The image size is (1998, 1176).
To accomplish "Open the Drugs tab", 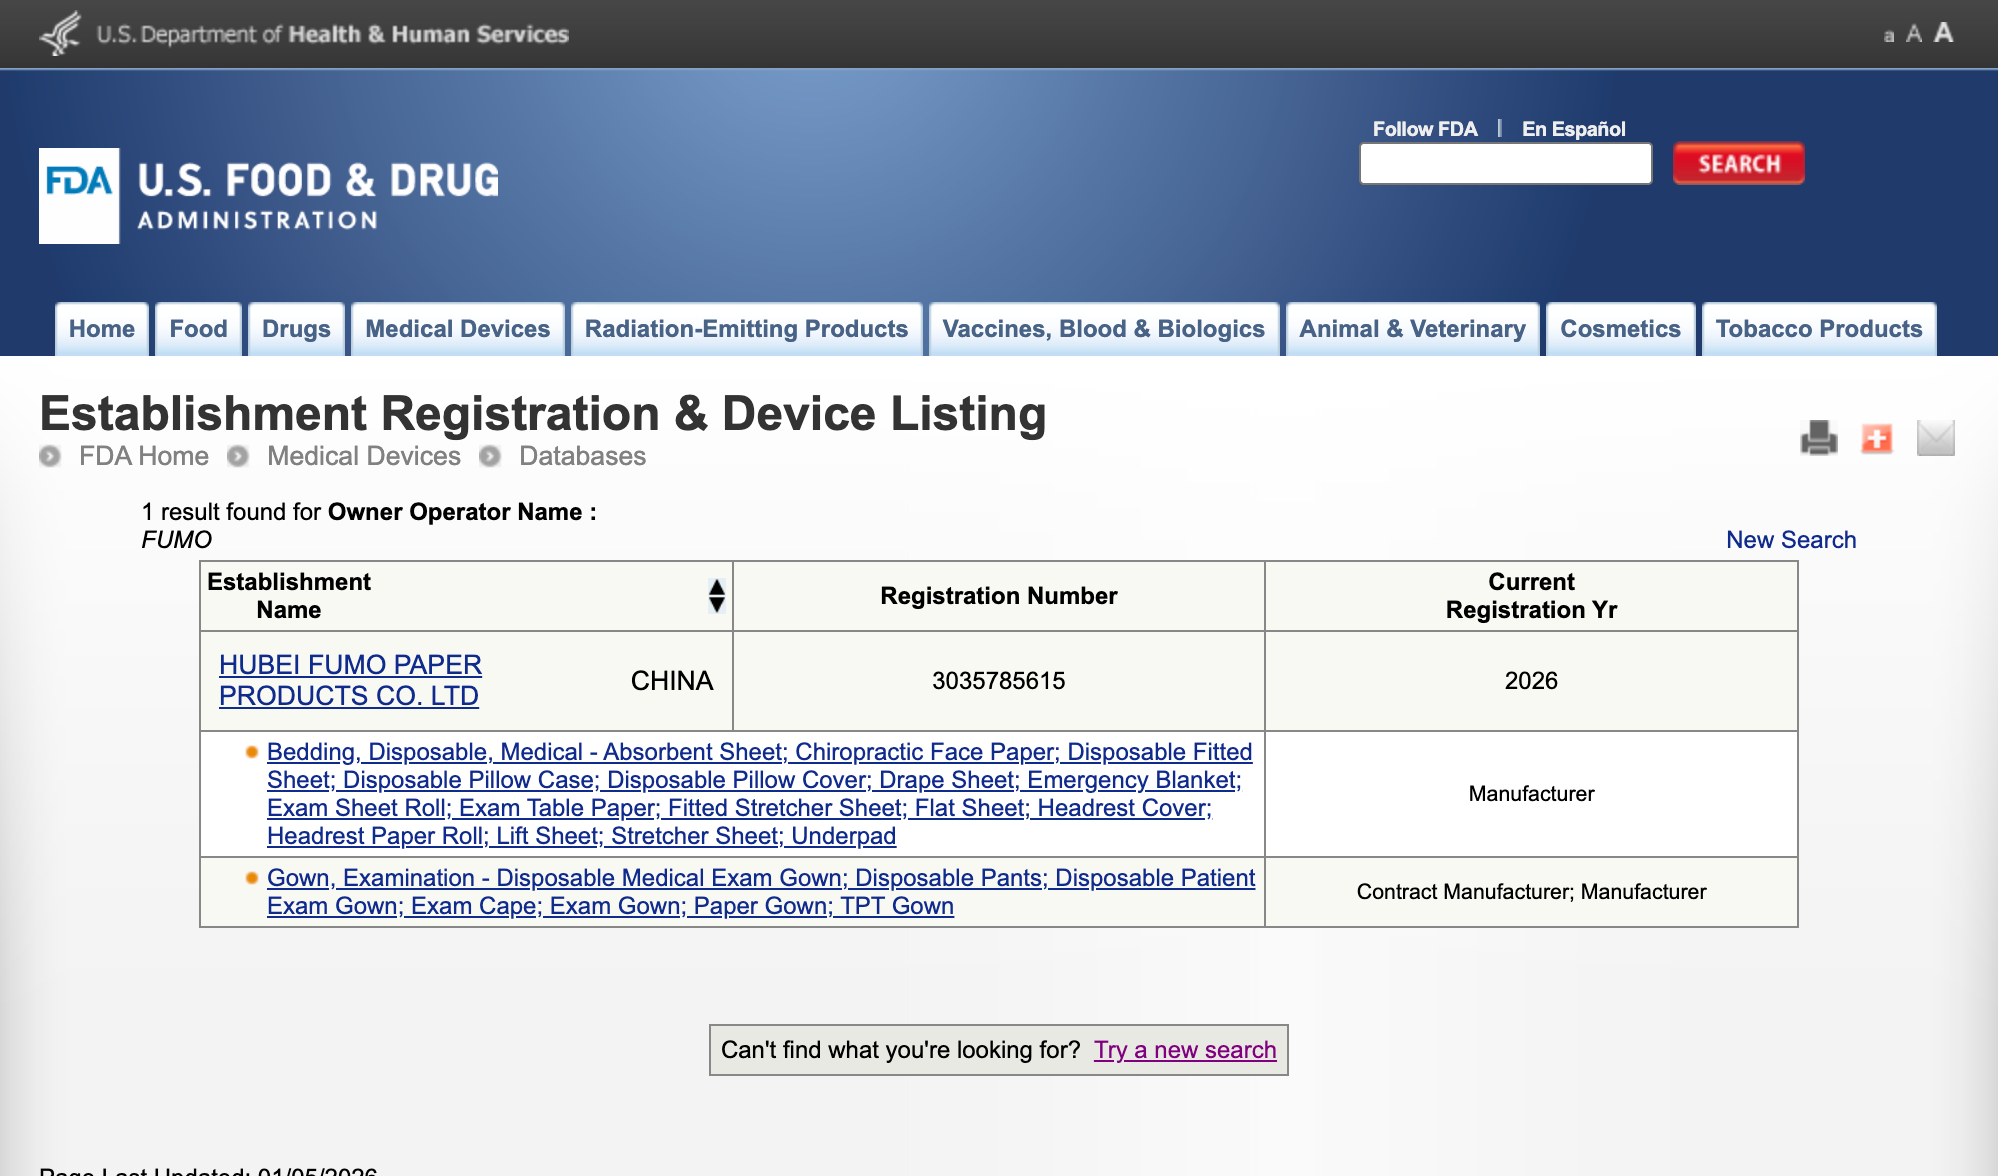I will pos(296,329).
